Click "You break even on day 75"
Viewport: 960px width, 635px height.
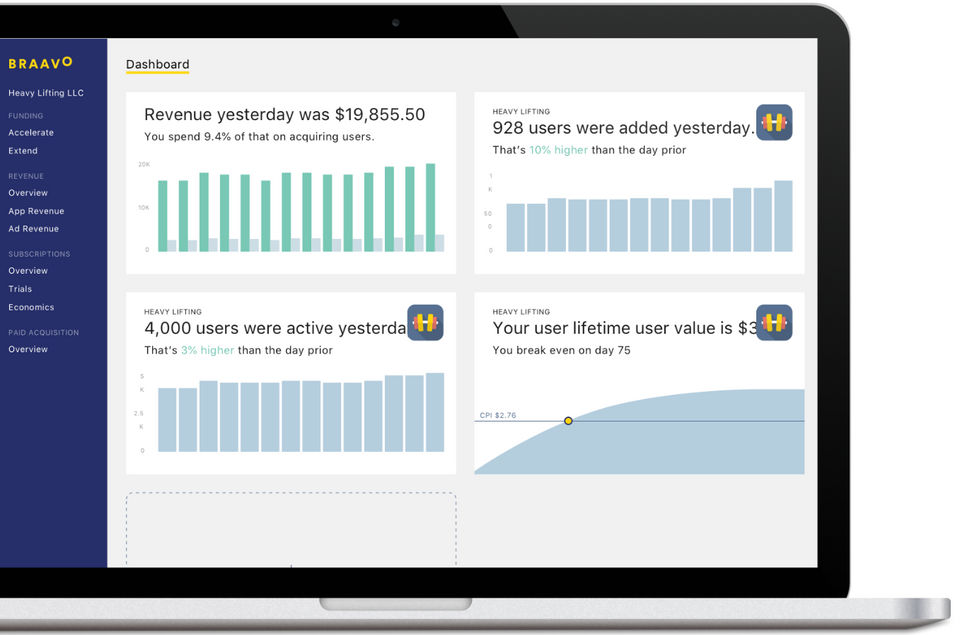[x=561, y=350]
